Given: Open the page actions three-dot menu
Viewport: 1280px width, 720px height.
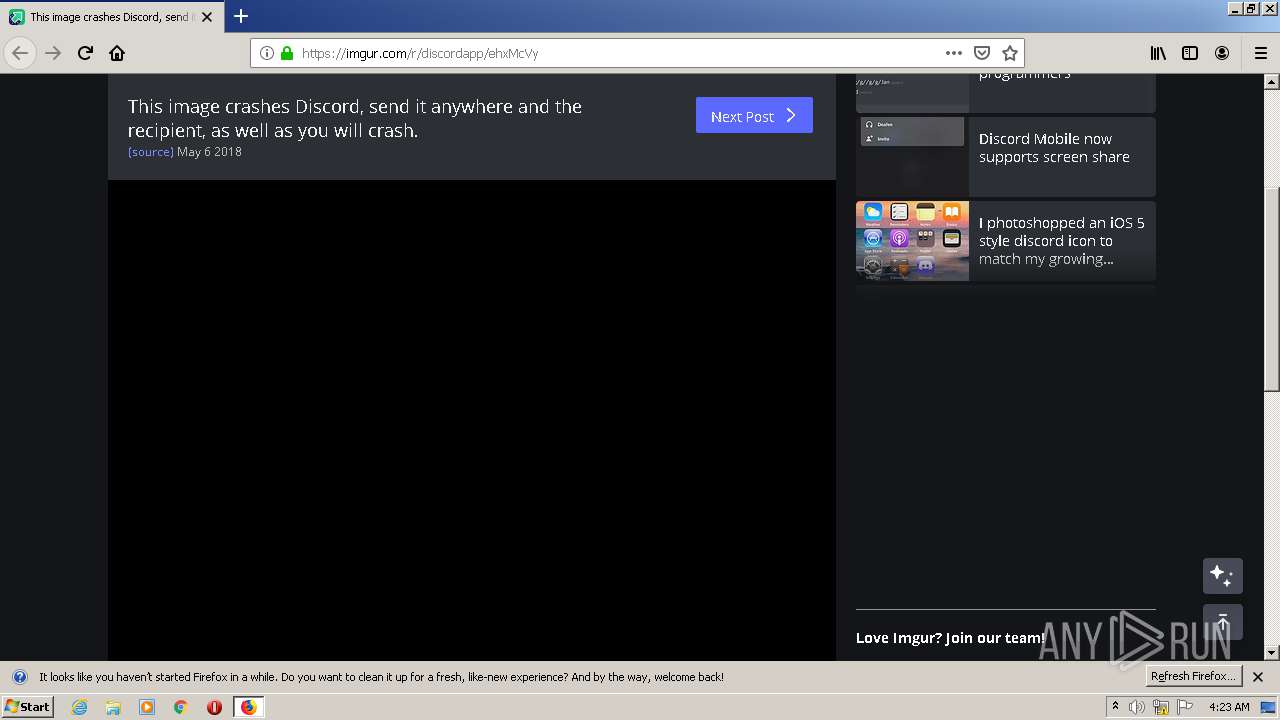Looking at the screenshot, I should point(954,53).
